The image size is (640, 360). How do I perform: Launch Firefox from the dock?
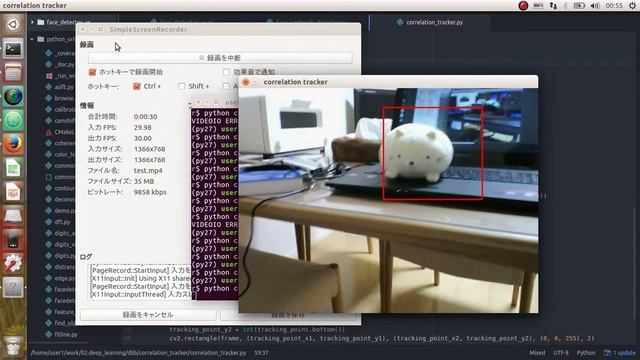pos(13,144)
